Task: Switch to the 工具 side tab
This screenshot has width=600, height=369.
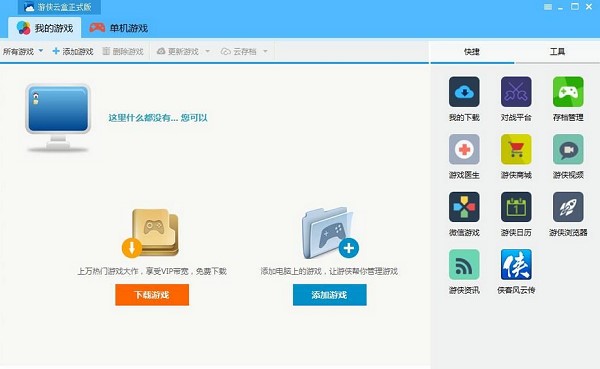Action: tap(557, 52)
